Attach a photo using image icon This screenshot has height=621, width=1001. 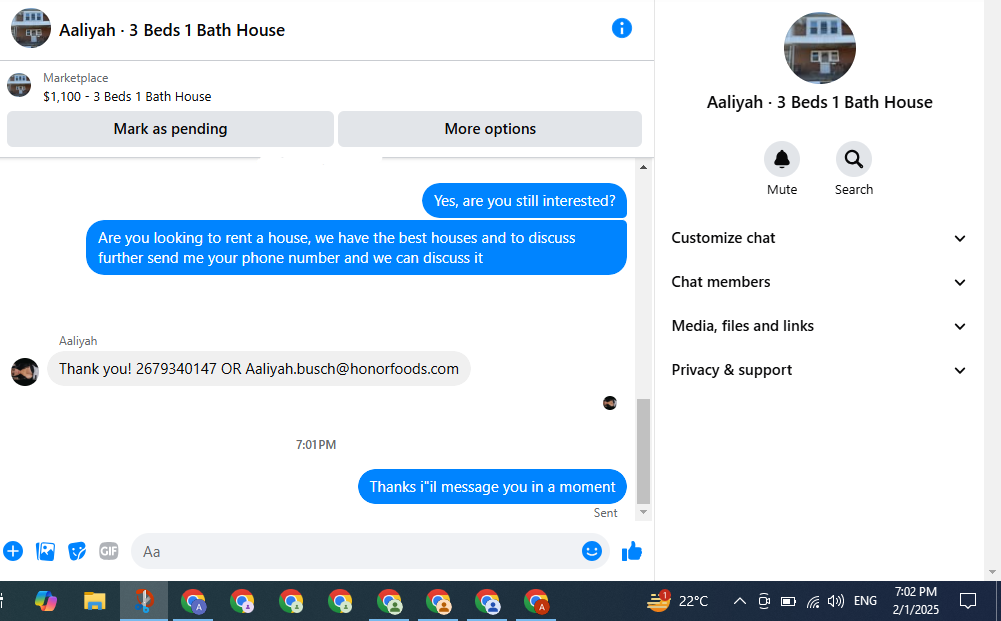click(45, 551)
